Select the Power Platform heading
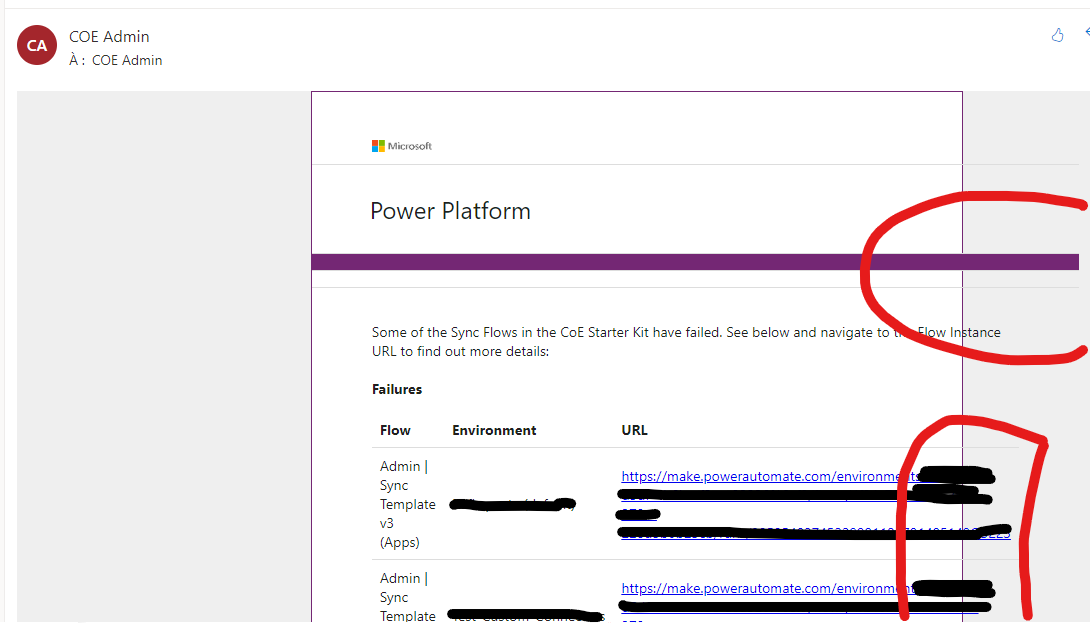Image resolution: width=1090 pixels, height=623 pixels. (450, 211)
